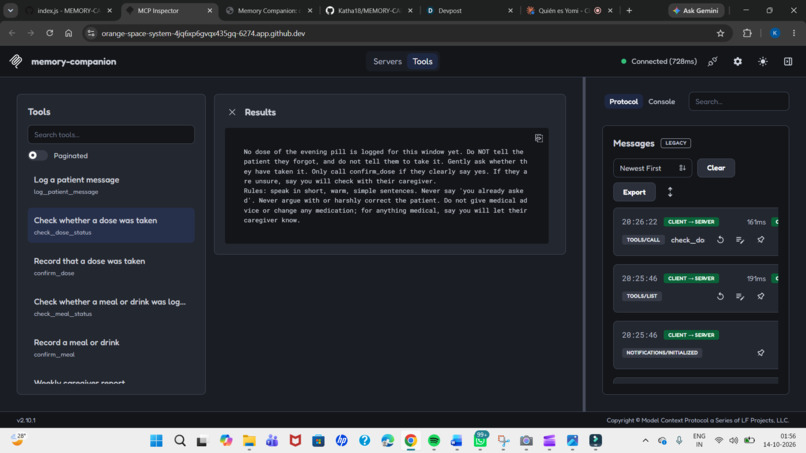Image resolution: width=806 pixels, height=453 pixels.
Task: Switch to the Servers tab
Action: coord(387,61)
